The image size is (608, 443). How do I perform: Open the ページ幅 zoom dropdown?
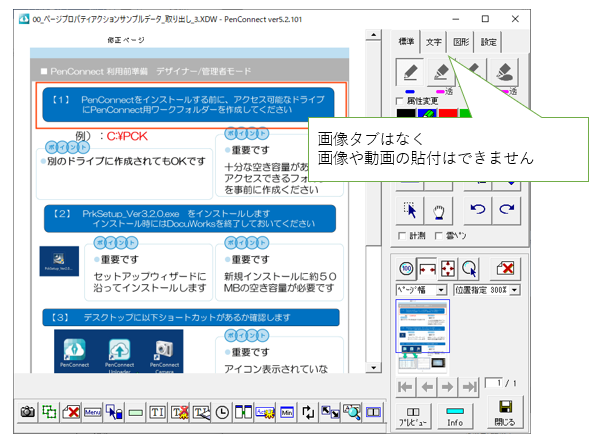click(440, 290)
